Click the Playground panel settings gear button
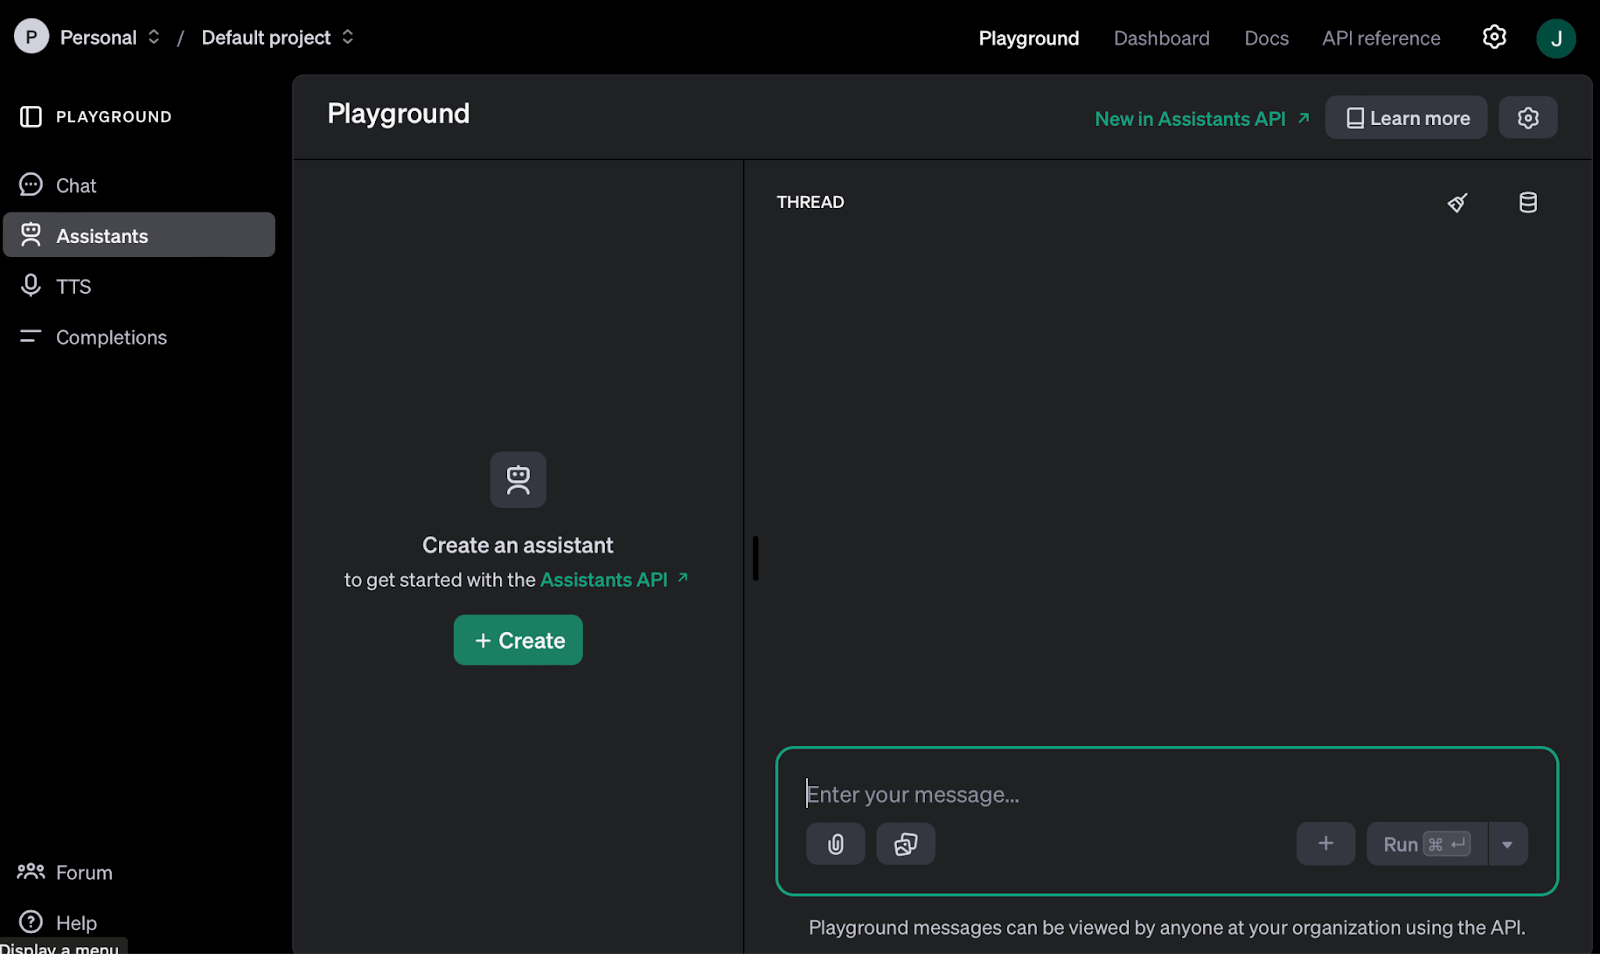This screenshot has width=1600, height=954. (x=1528, y=118)
